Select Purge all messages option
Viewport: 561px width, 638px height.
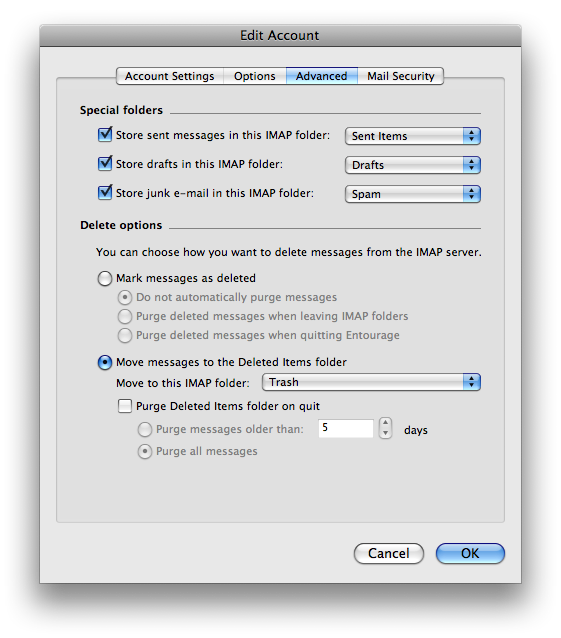145,452
